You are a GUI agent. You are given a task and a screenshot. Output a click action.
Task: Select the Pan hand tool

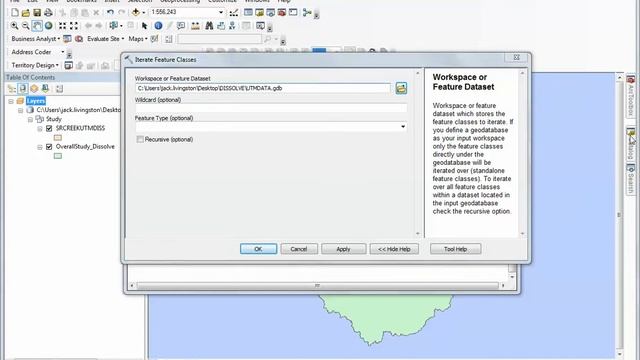coord(37,26)
